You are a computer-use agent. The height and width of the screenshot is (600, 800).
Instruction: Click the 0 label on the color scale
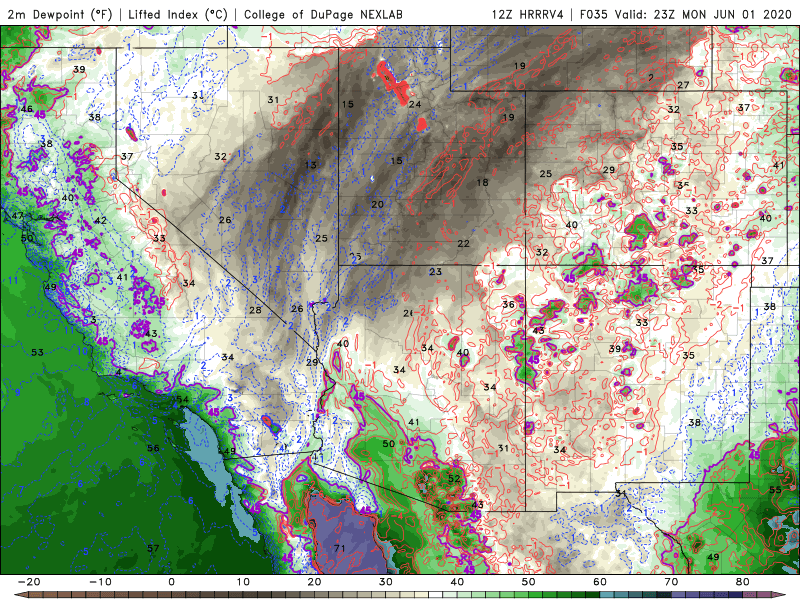(x=171, y=581)
